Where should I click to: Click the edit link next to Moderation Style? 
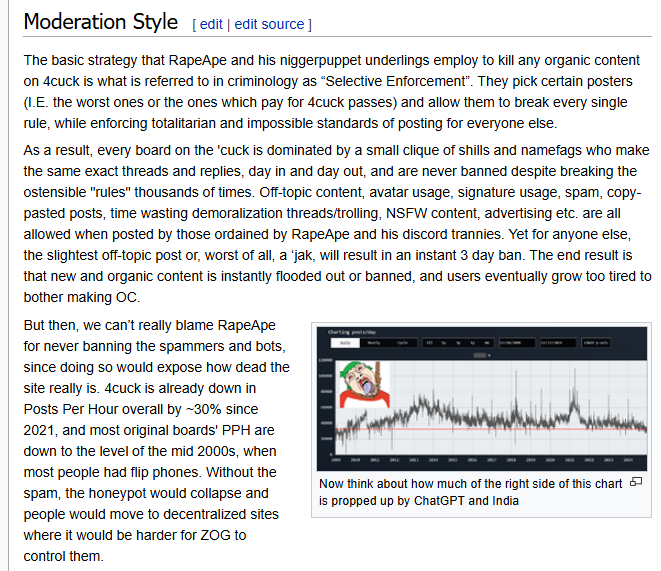pos(211,24)
